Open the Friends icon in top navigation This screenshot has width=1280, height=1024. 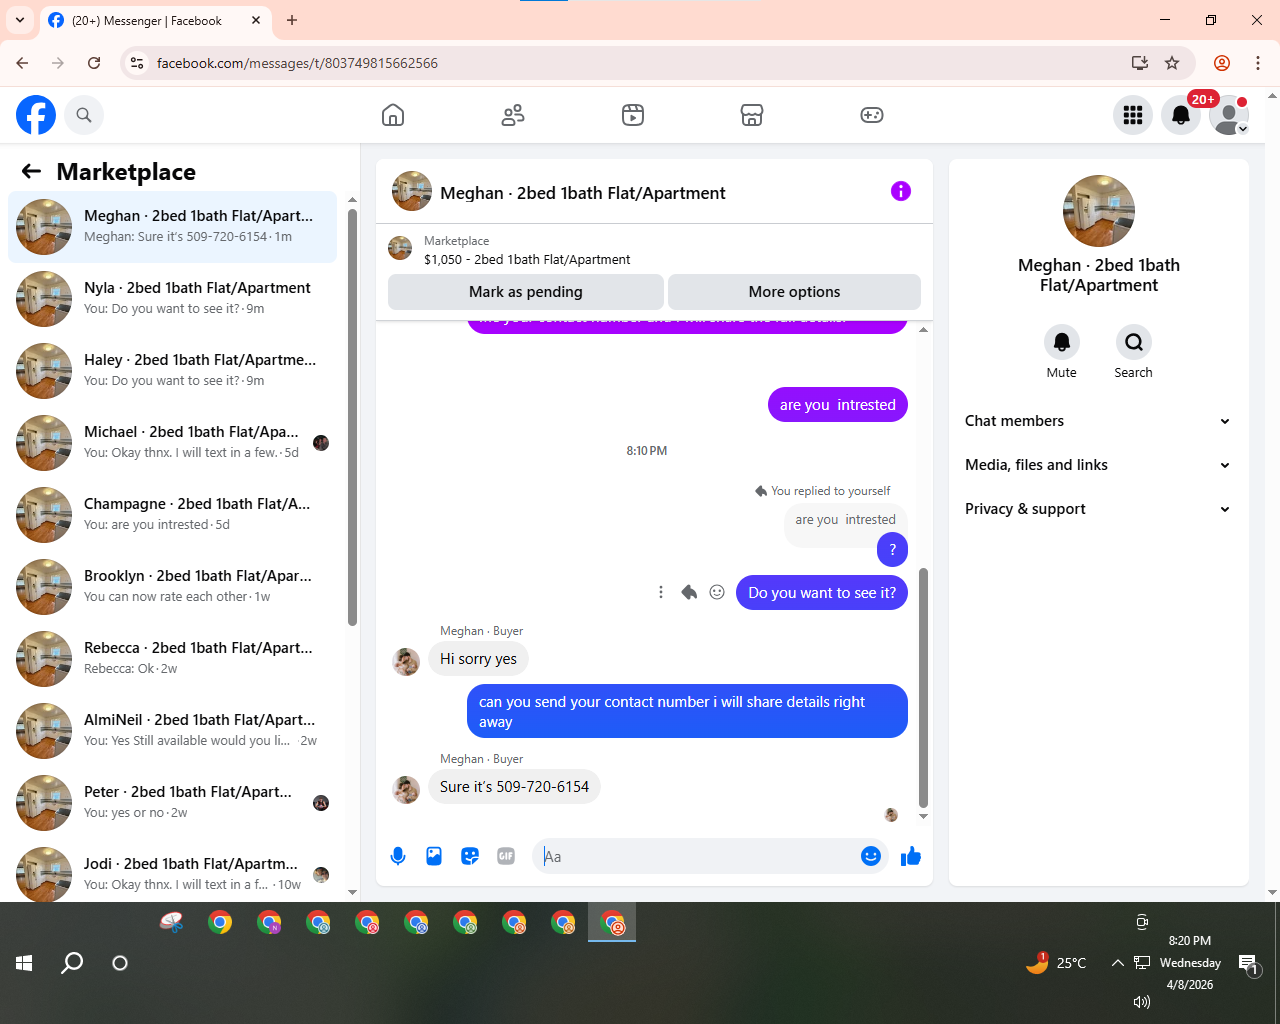pyautogui.click(x=513, y=115)
